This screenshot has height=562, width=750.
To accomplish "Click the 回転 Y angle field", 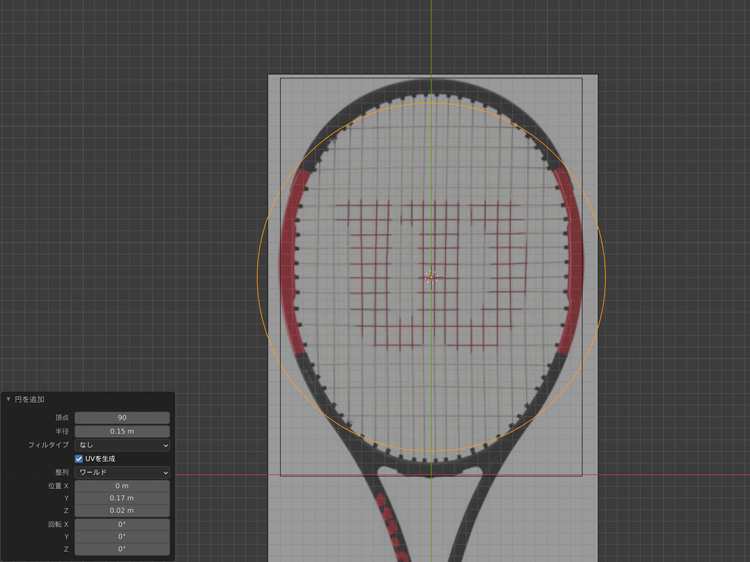I will [x=122, y=536].
